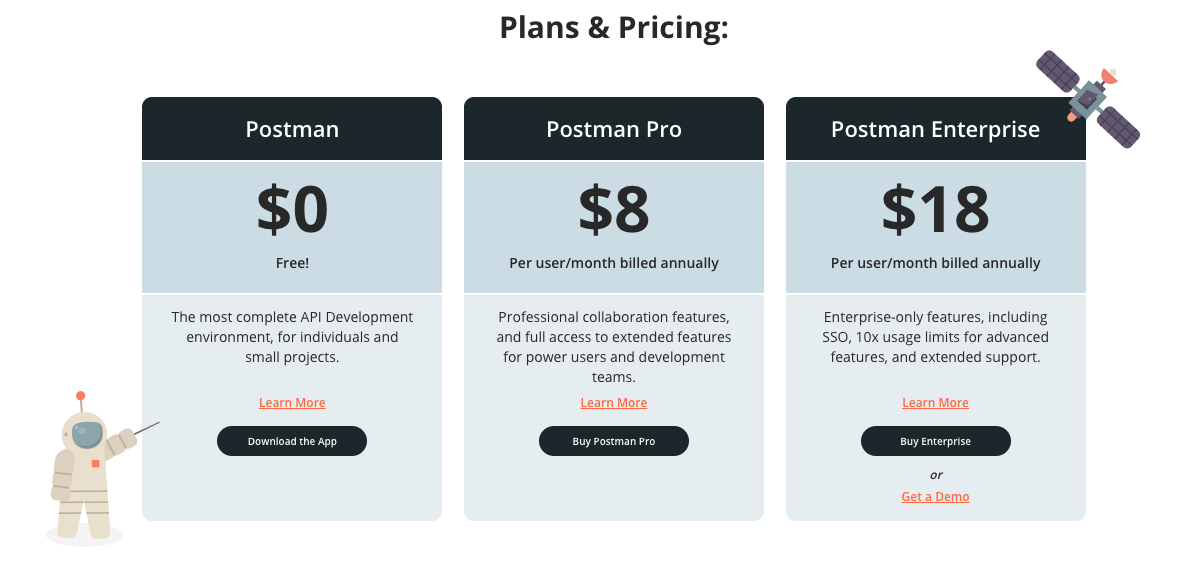This screenshot has width=1177, height=579.
Task: Click the Free! text under $0
Action: (x=292, y=263)
